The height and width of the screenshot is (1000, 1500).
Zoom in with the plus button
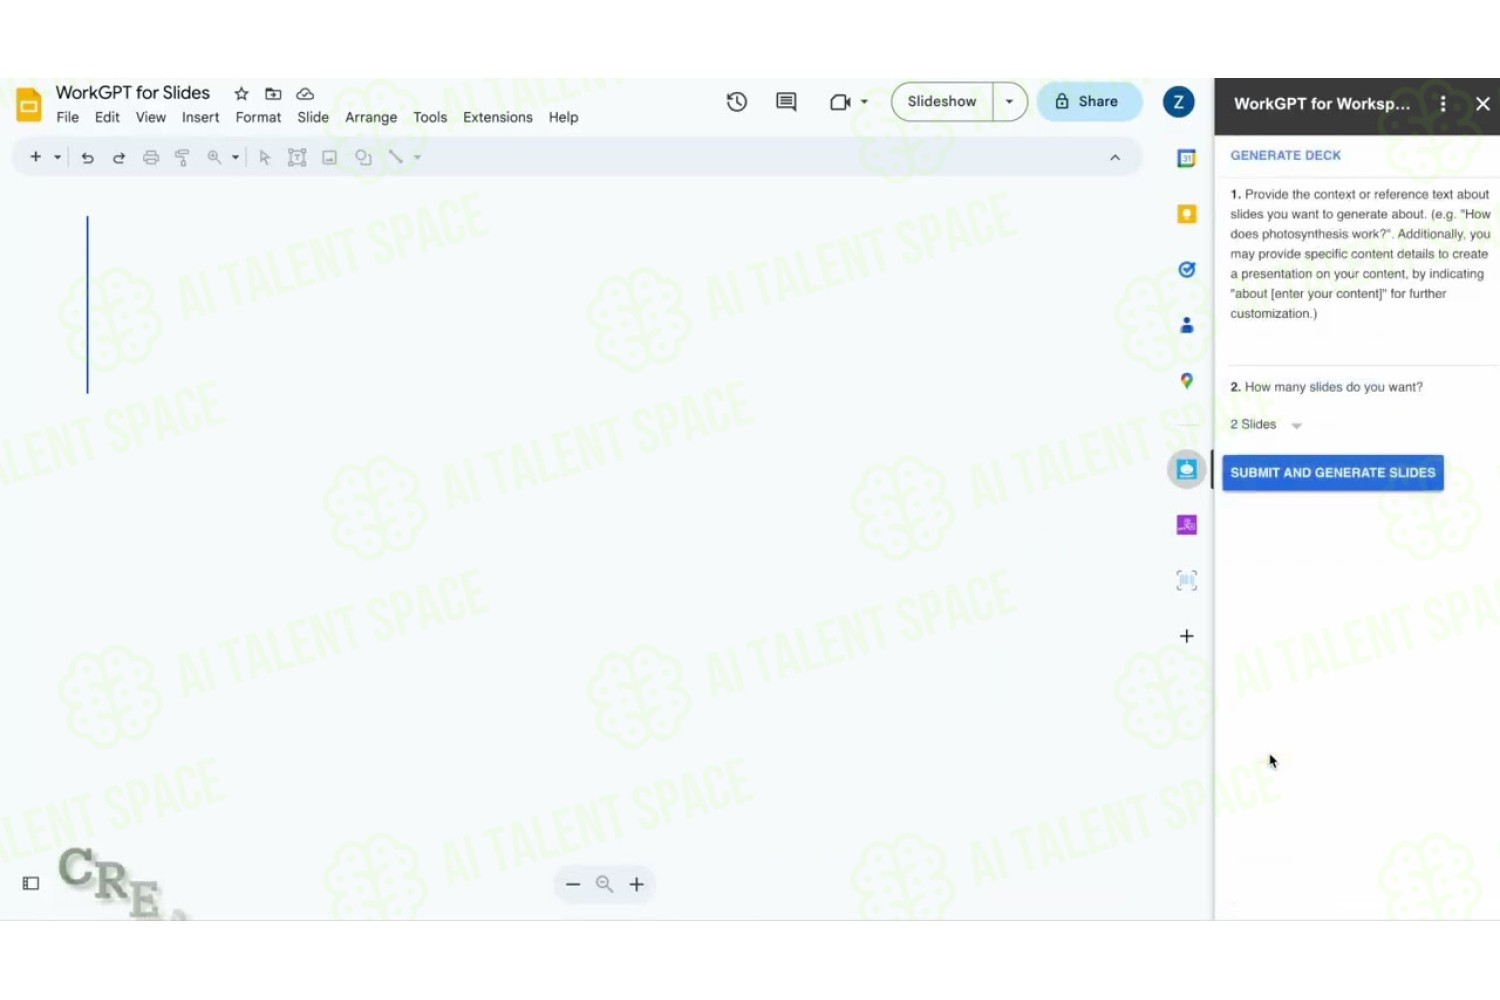pos(637,884)
